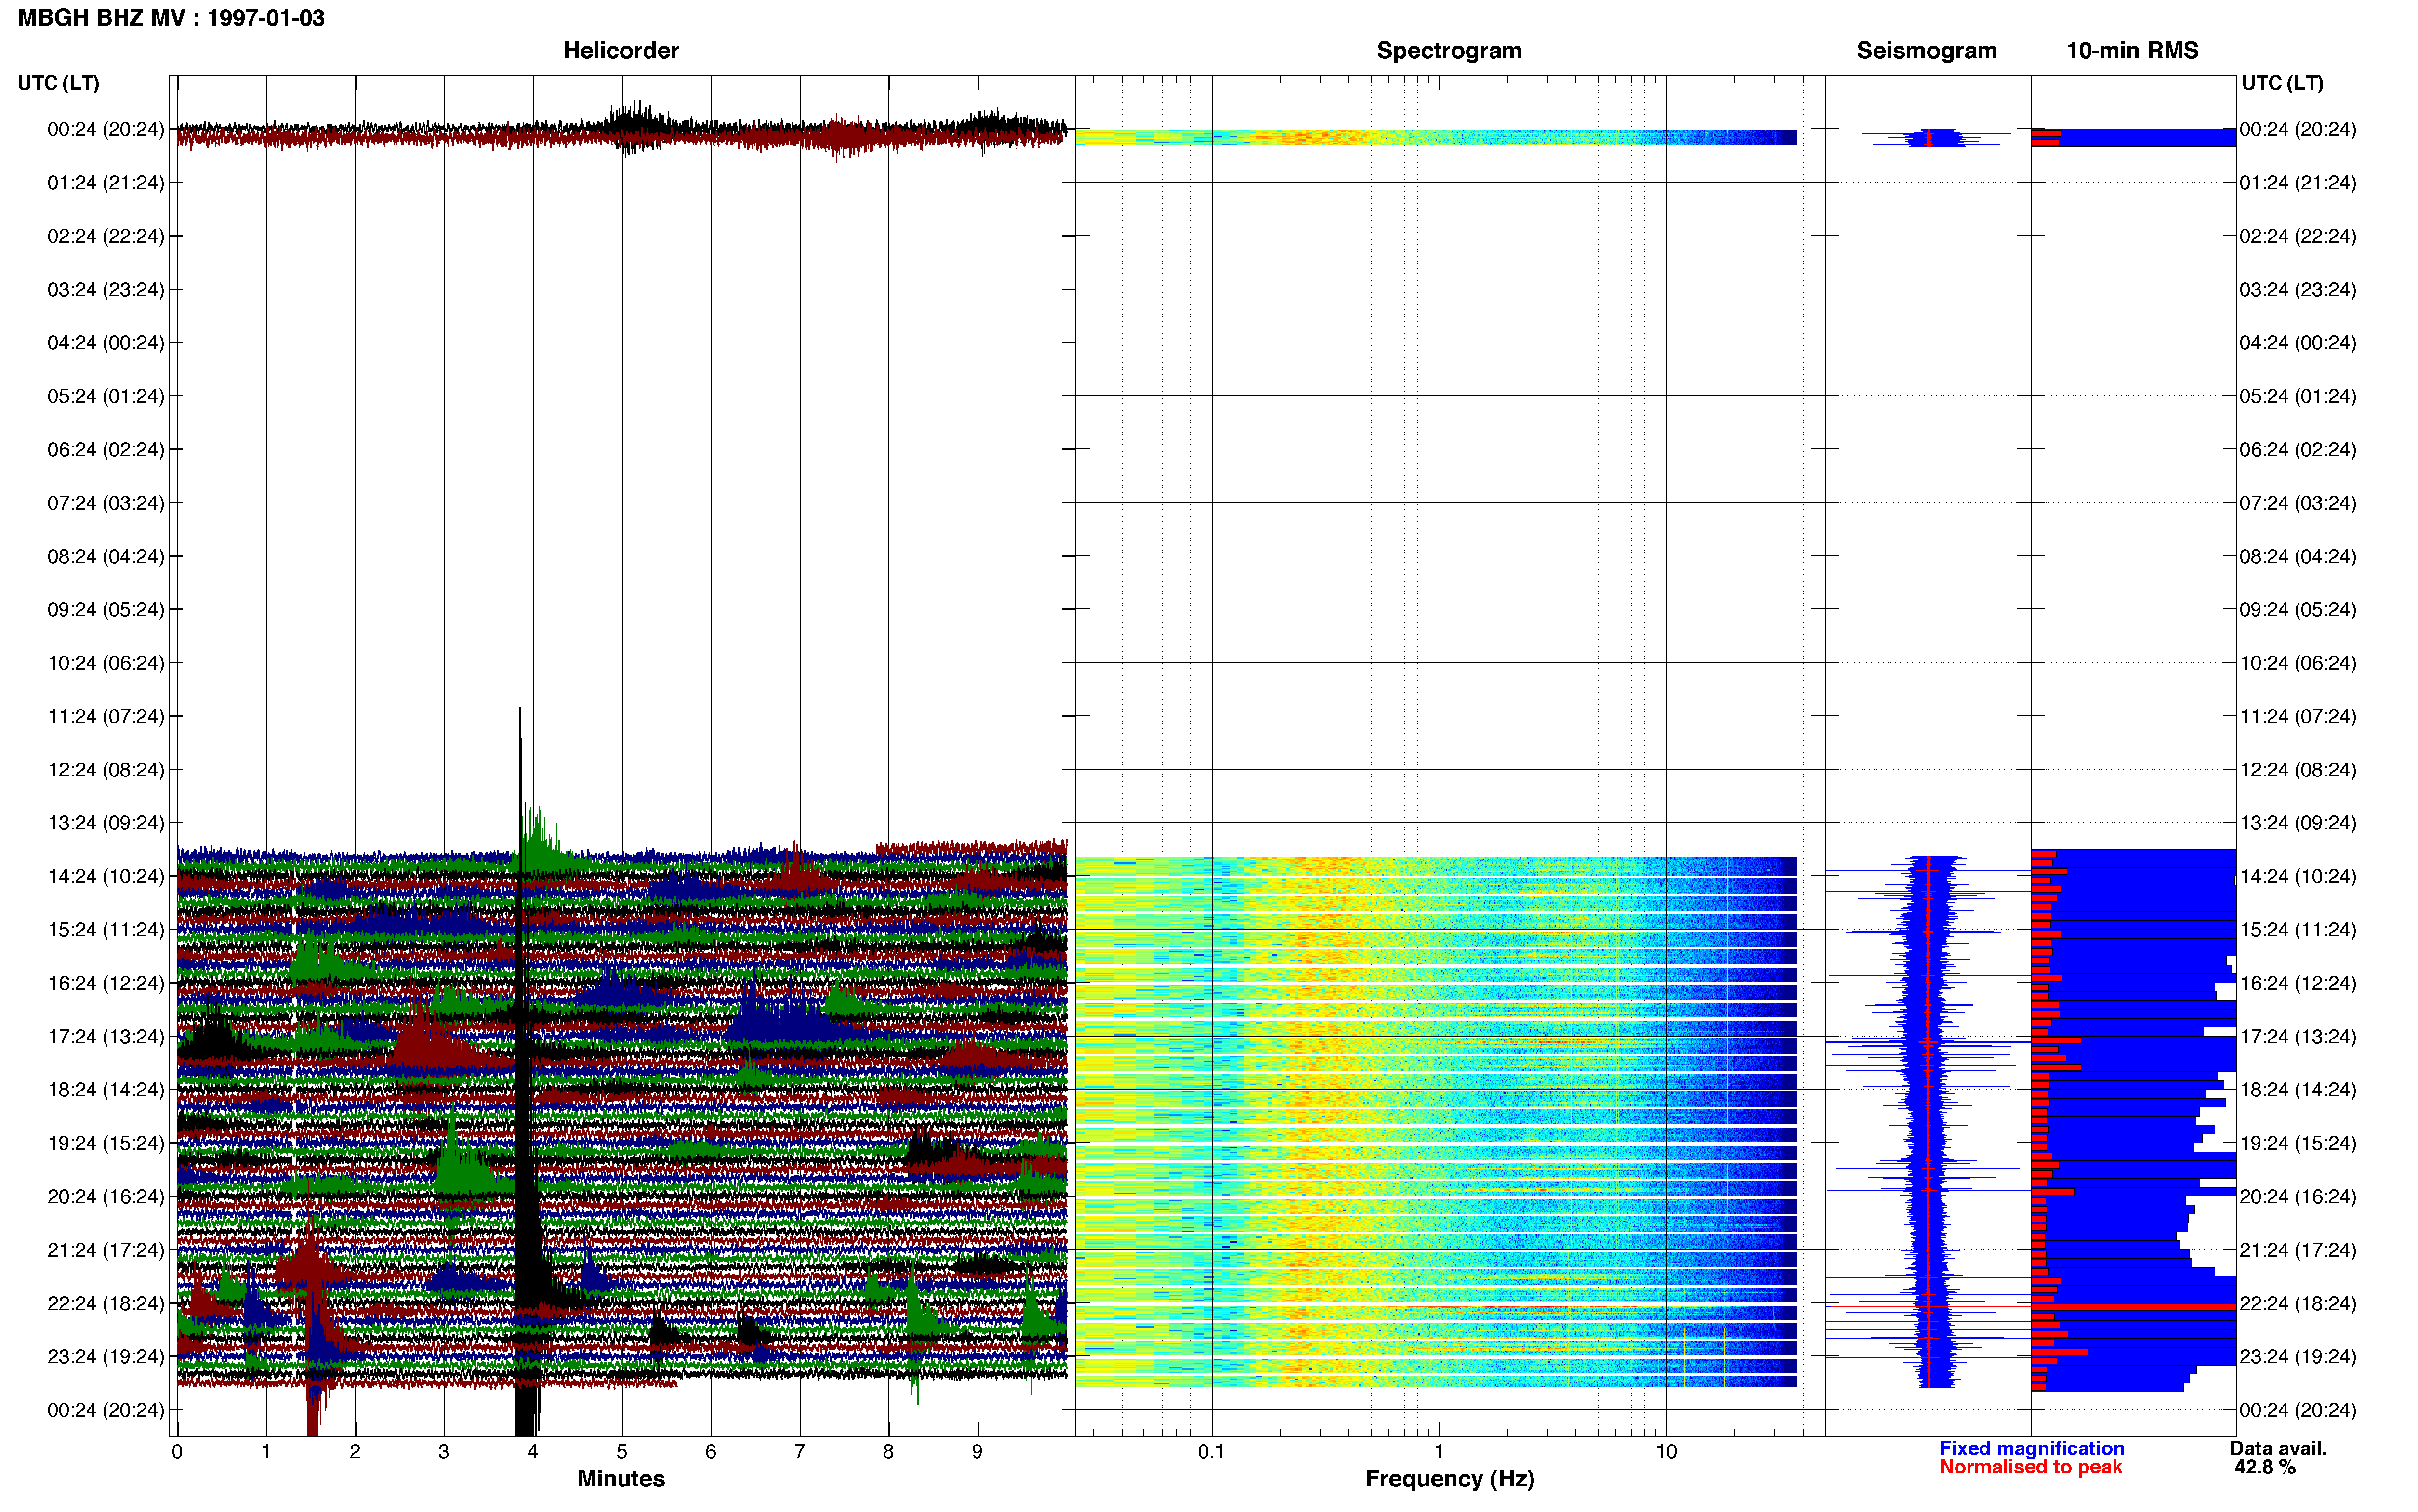Viewport: 2418px width, 1512px height.
Task: Click the '10' frequency tick label
Action: click(x=1666, y=1451)
